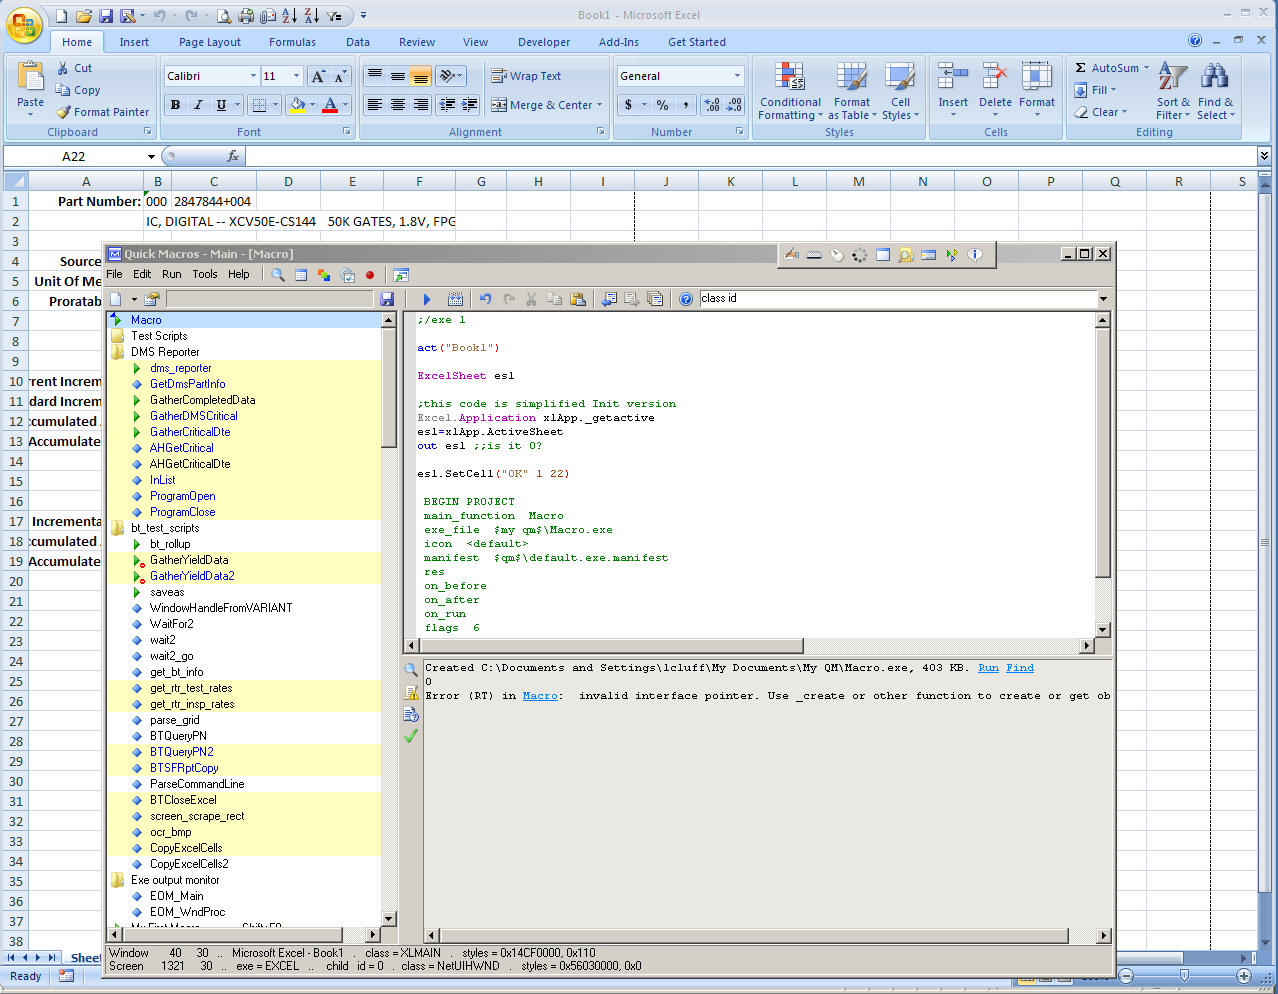Image resolution: width=1278 pixels, height=994 pixels.
Task: Click Sort A to Z quick access icon
Action: point(289,16)
